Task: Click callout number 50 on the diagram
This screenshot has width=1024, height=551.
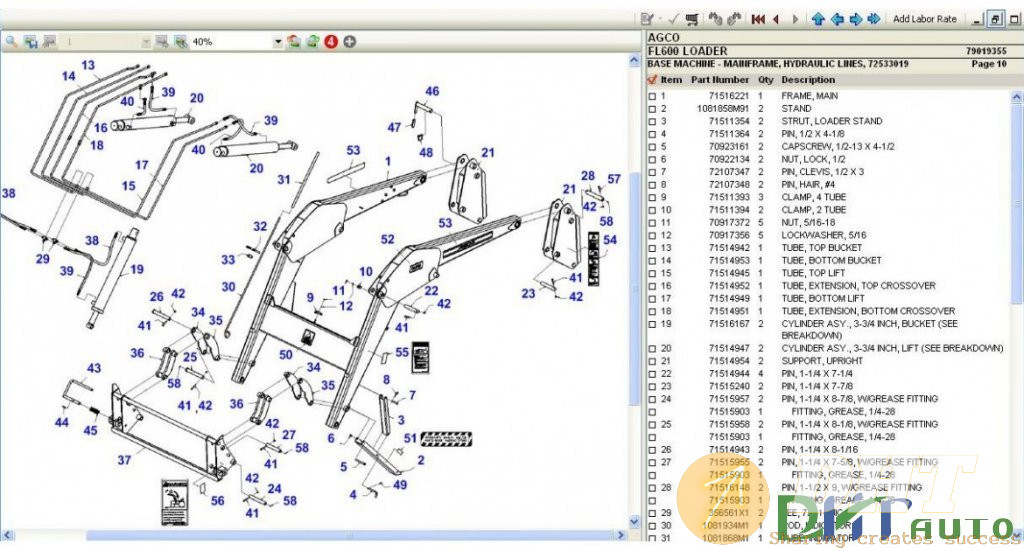Action: pyautogui.click(x=285, y=354)
